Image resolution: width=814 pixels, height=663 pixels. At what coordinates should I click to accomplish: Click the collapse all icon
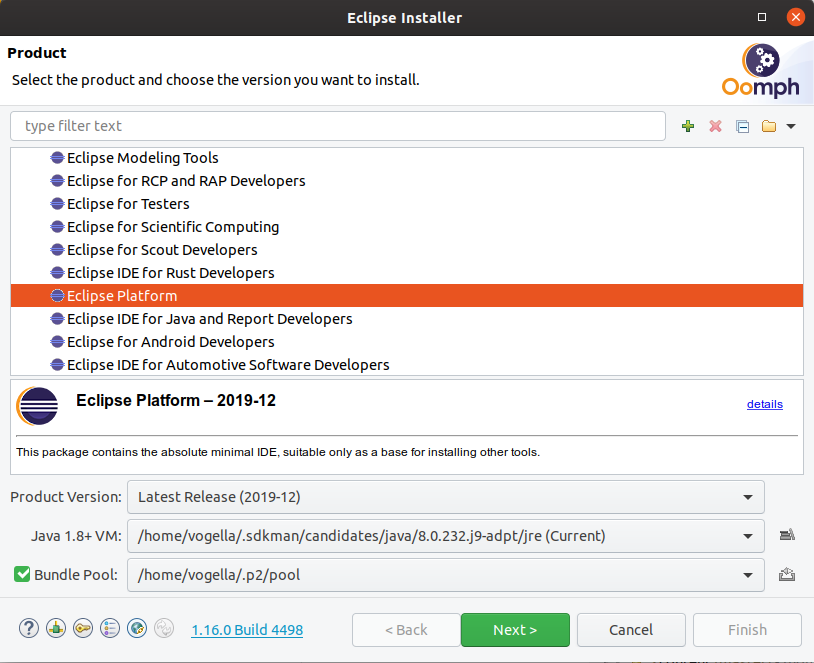(x=742, y=126)
